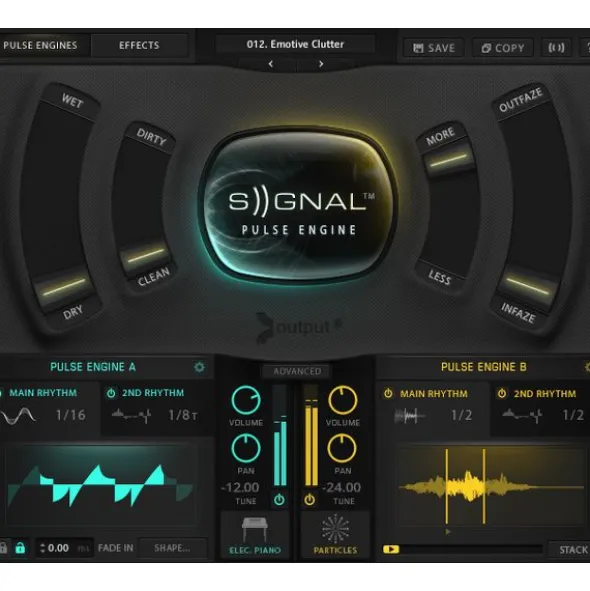Click the yellow level meter

(x=311, y=436)
